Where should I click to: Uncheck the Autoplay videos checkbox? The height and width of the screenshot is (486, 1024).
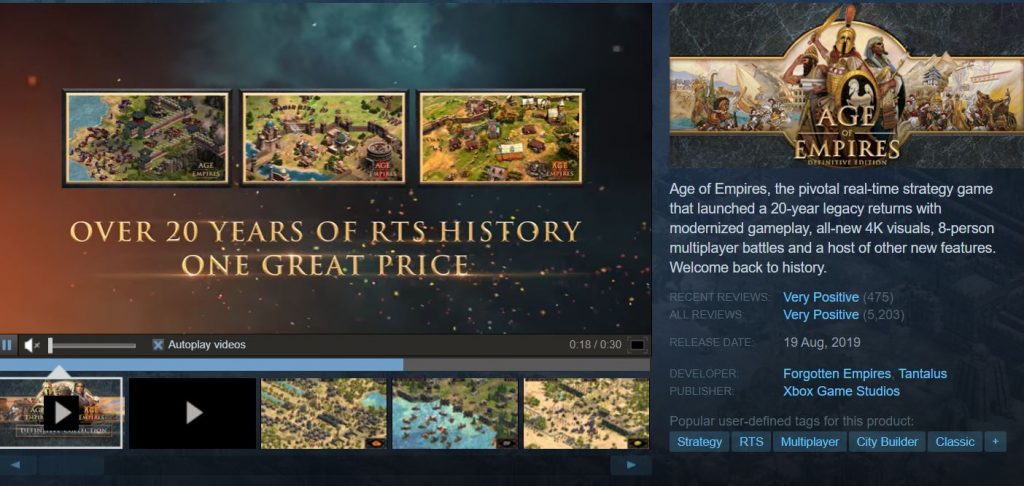point(157,344)
